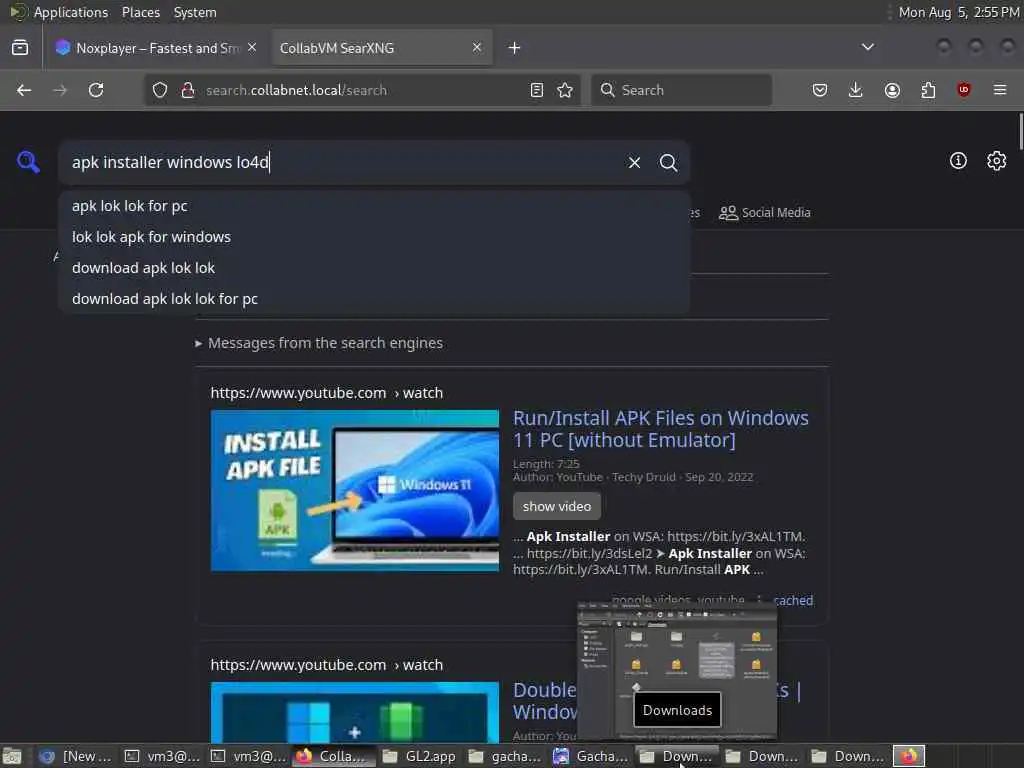Click the Firefox View icon
The width and height of the screenshot is (1024, 768).
click(20, 48)
